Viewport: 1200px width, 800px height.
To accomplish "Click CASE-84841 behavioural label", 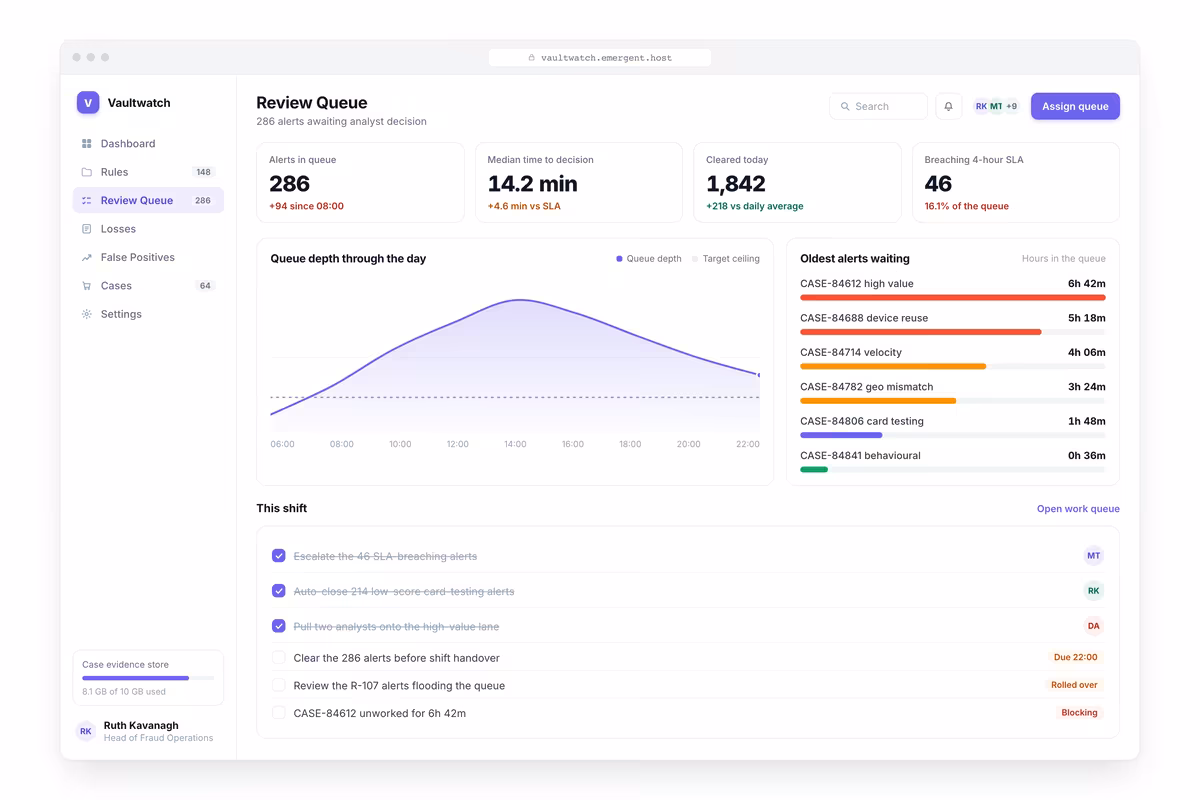I will click(860, 456).
